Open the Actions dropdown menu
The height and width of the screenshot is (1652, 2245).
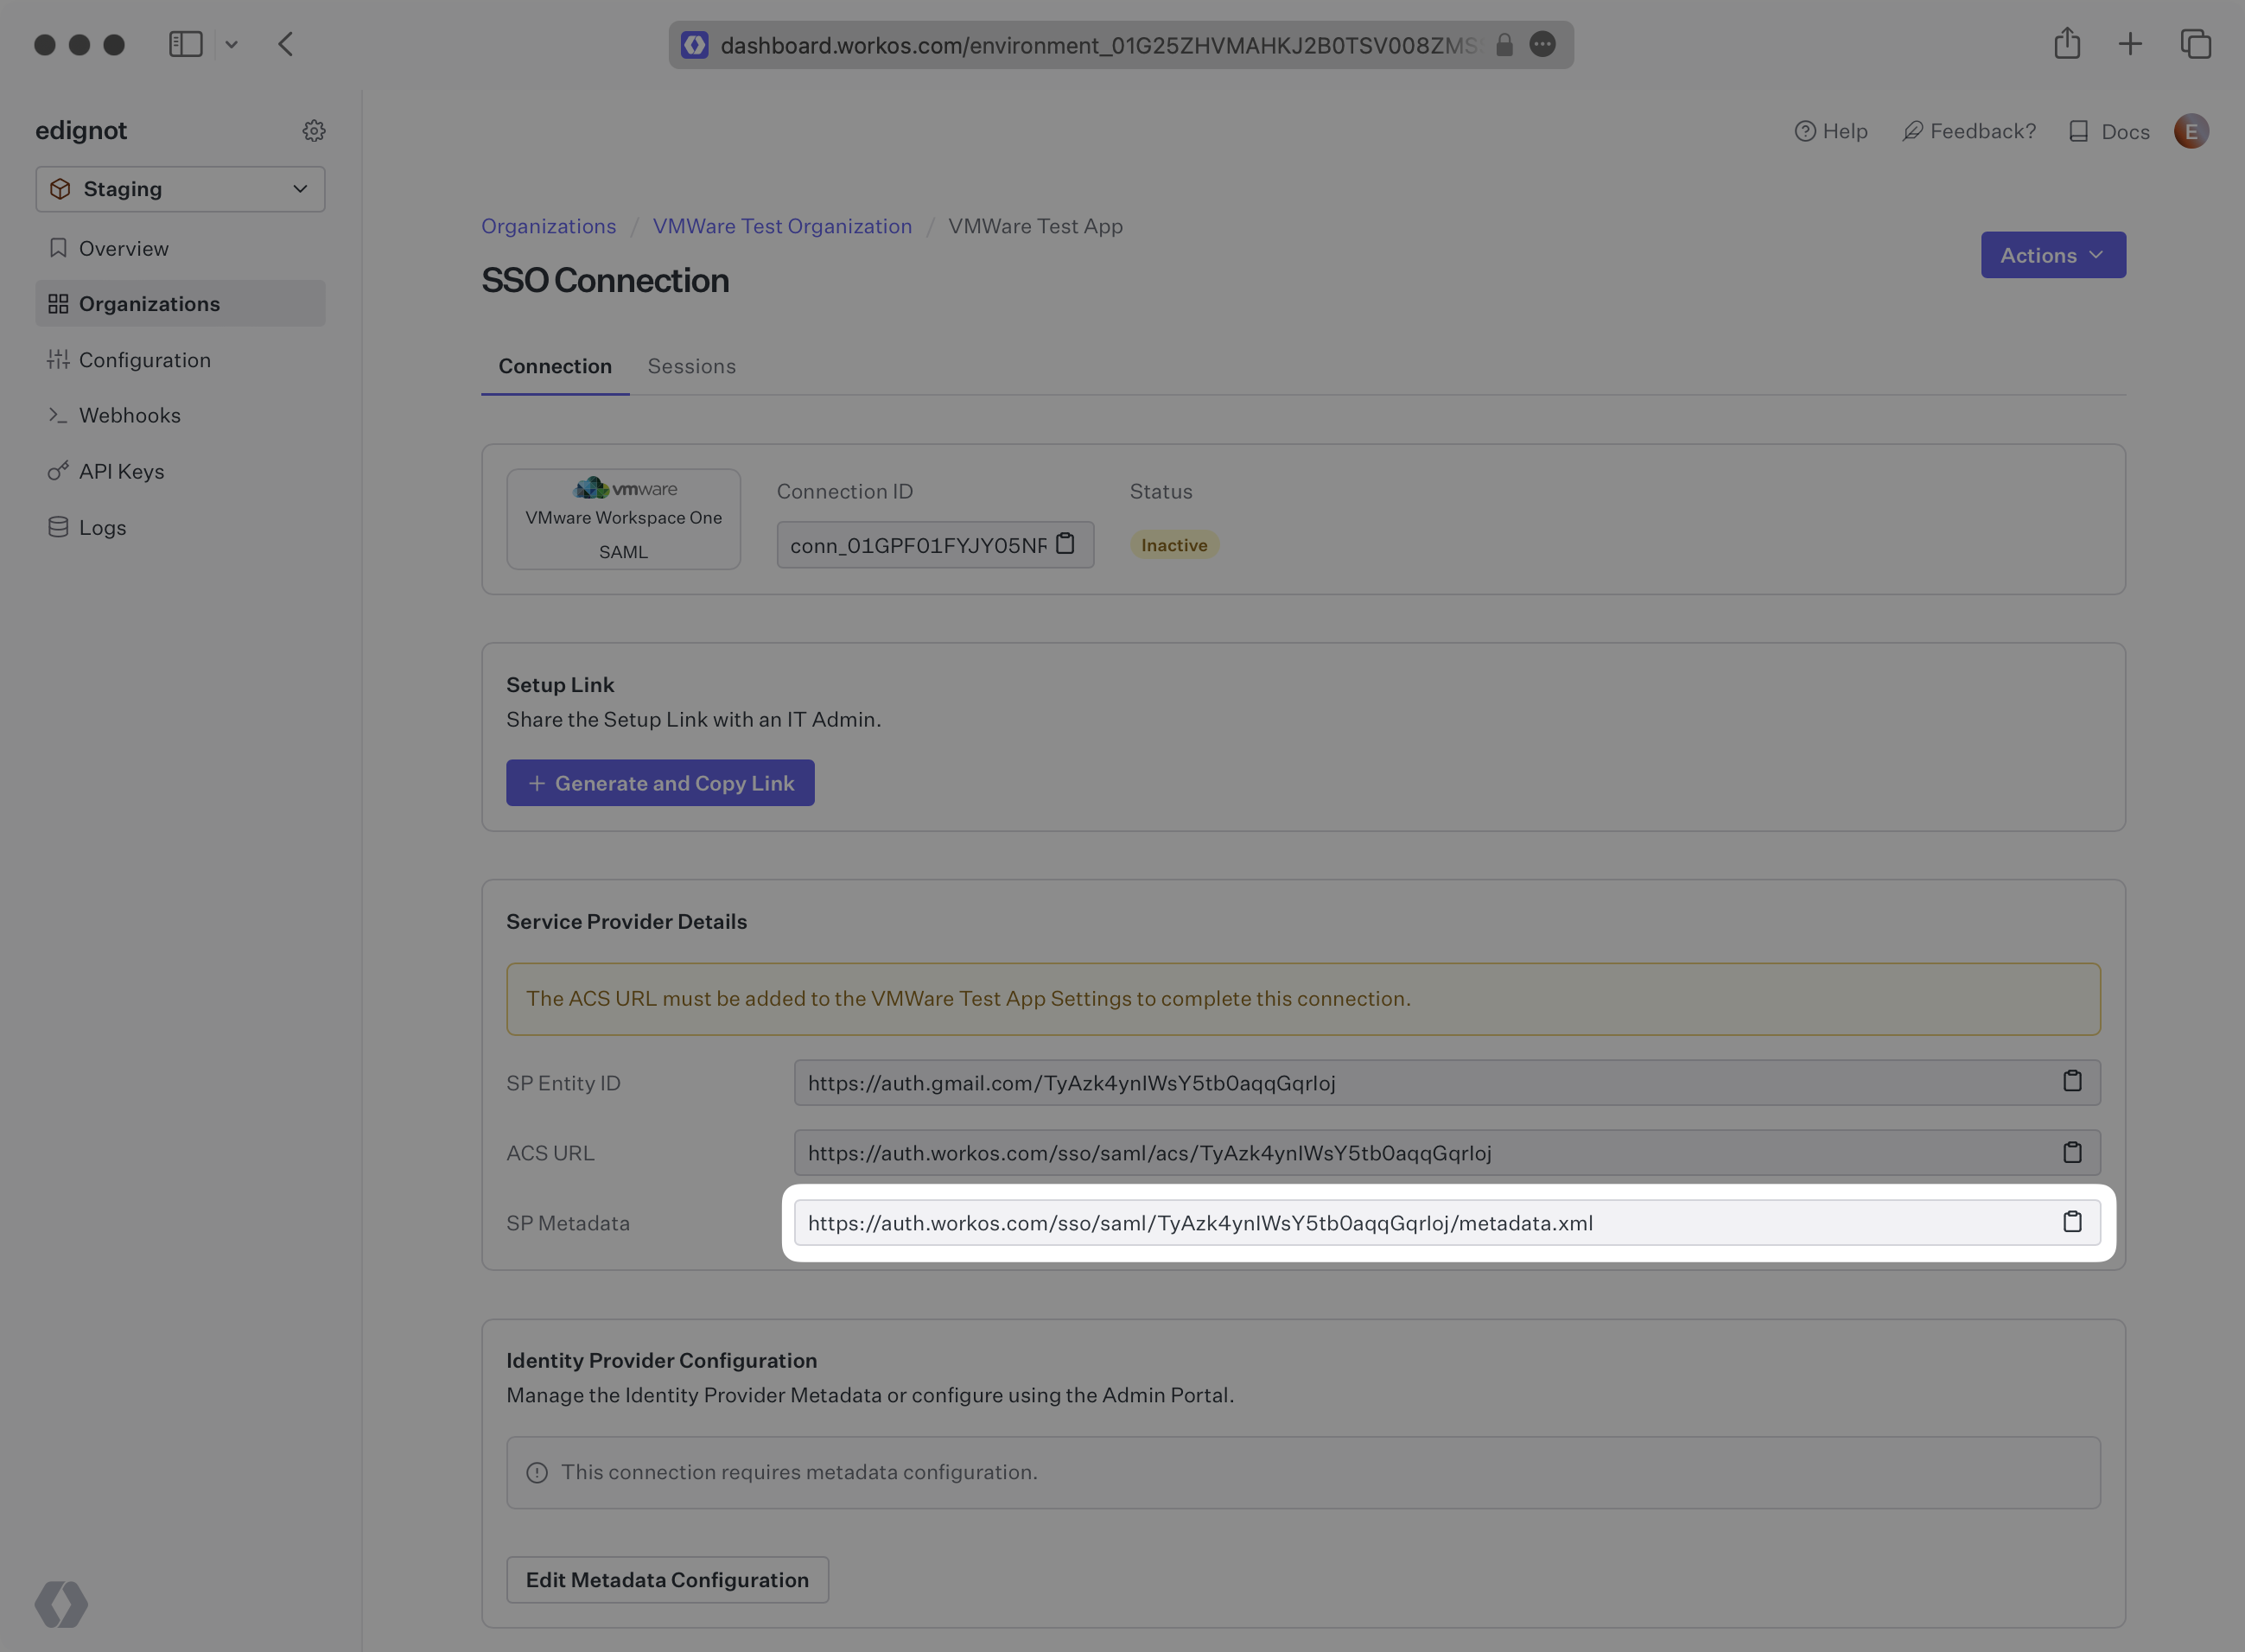pos(2052,255)
